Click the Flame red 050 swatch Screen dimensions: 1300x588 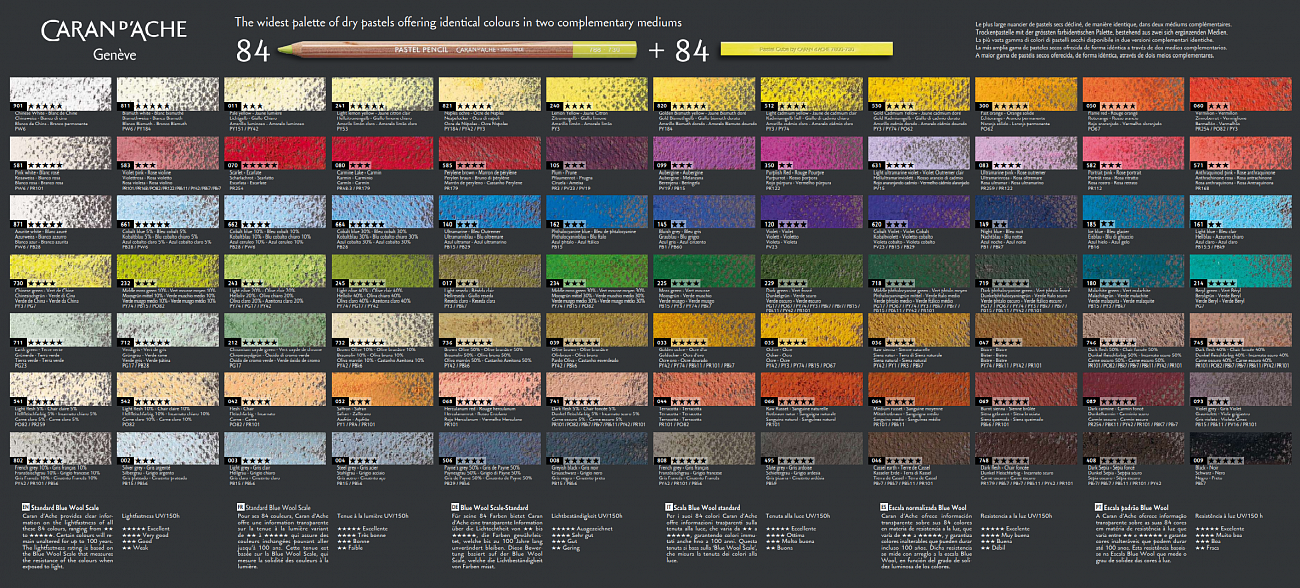click(x=1134, y=93)
